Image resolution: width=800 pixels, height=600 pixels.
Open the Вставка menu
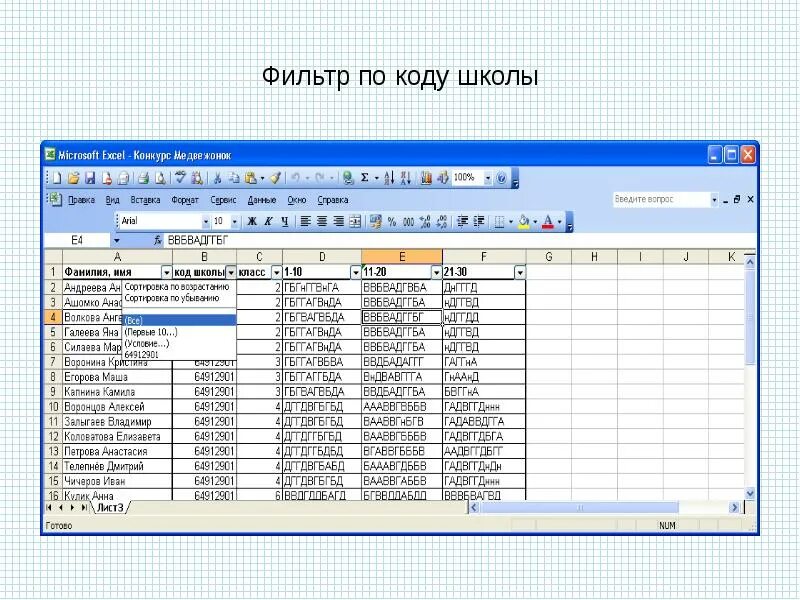point(145,200)
